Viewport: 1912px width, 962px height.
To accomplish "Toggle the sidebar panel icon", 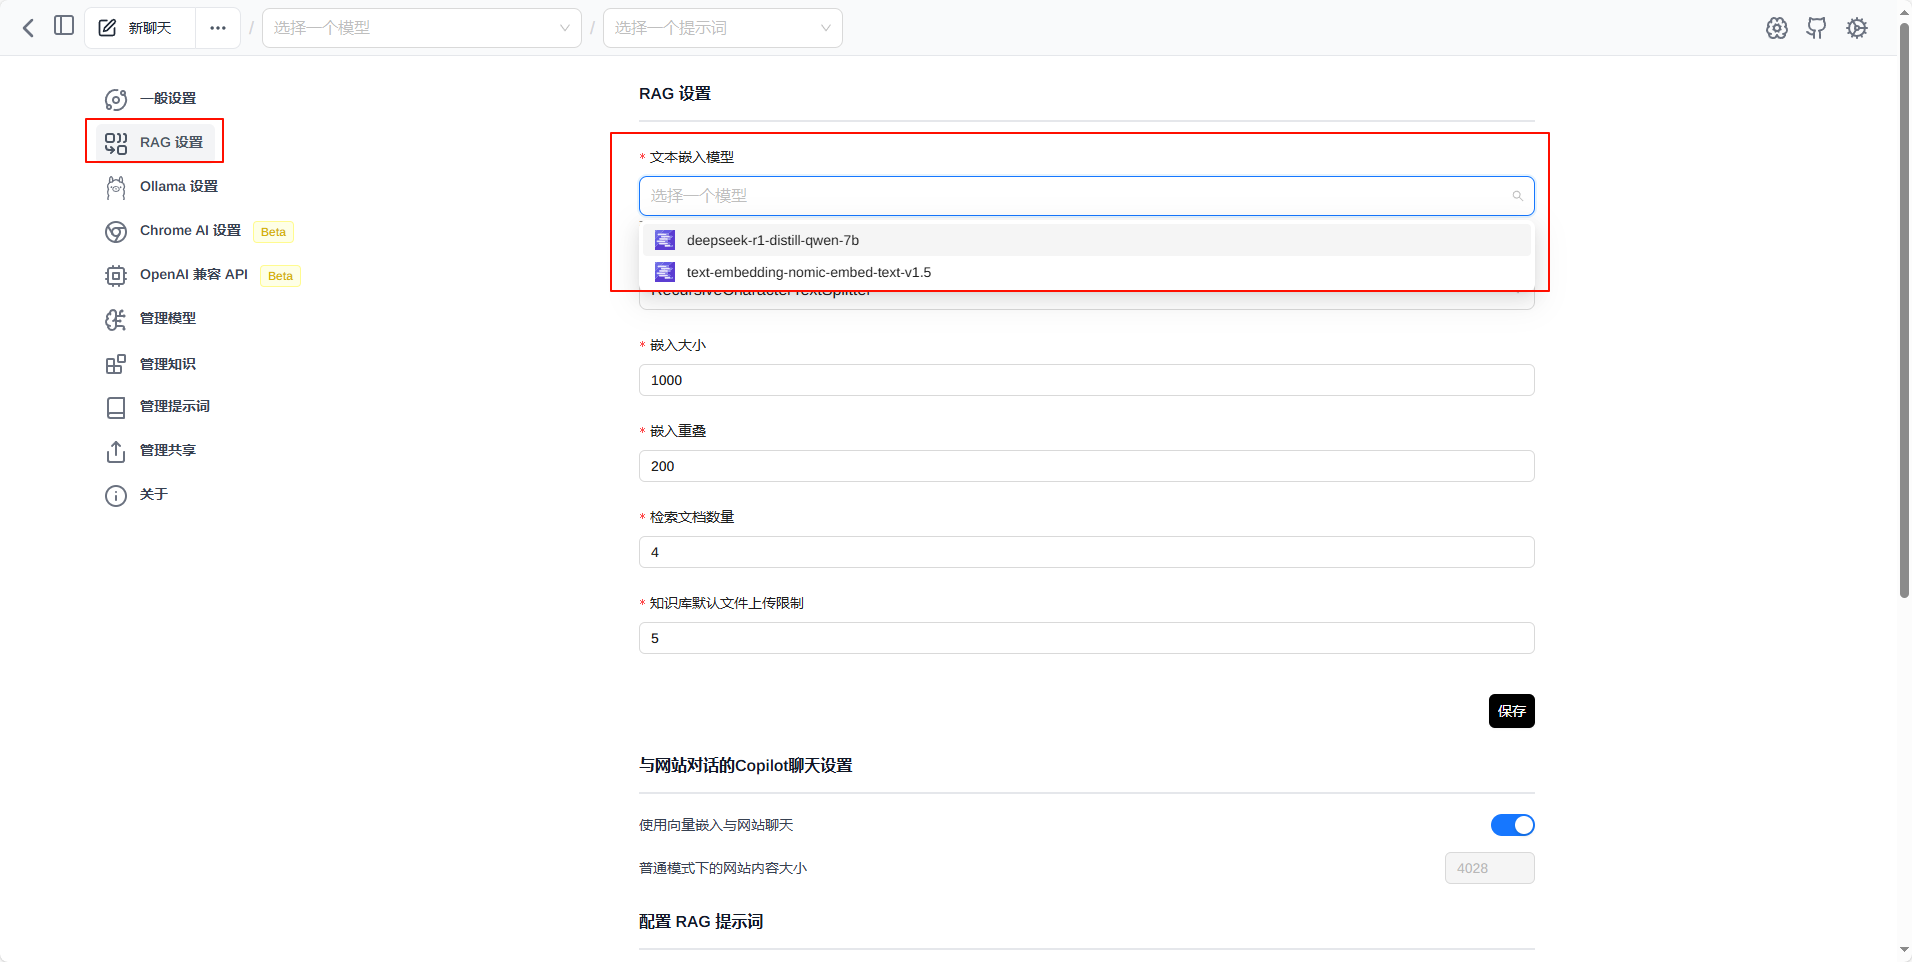I will pos(64,26).
